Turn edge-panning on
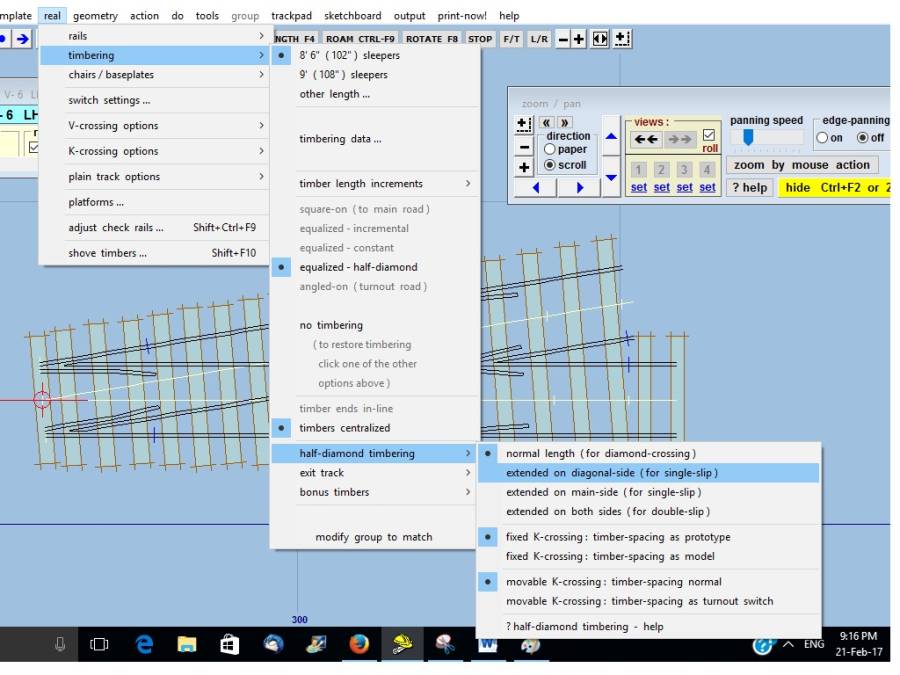900x675 pixels. (x=822, y=138)
